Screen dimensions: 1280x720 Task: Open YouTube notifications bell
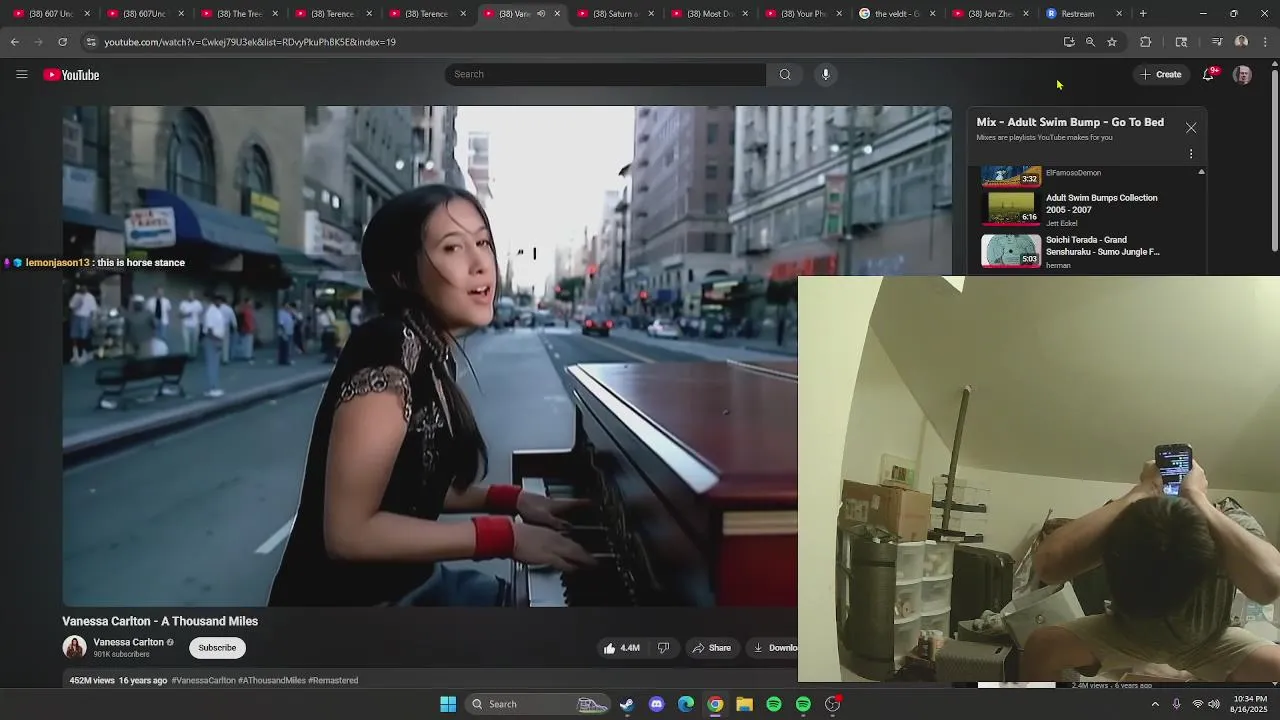coord(1208,75)
